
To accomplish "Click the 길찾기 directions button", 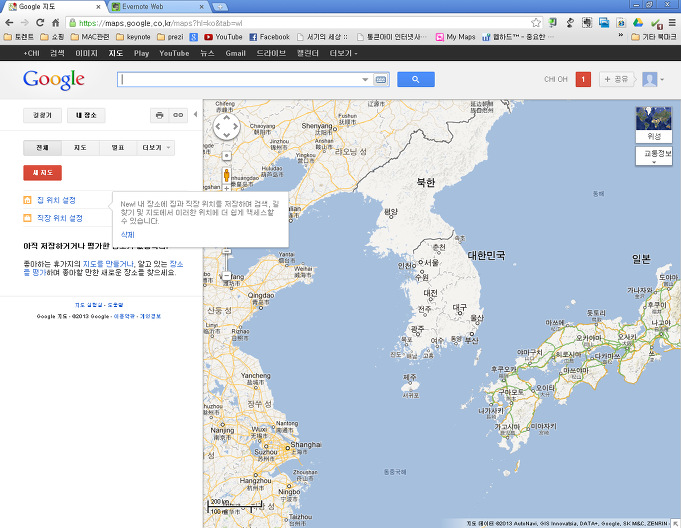I will point(42,116).
